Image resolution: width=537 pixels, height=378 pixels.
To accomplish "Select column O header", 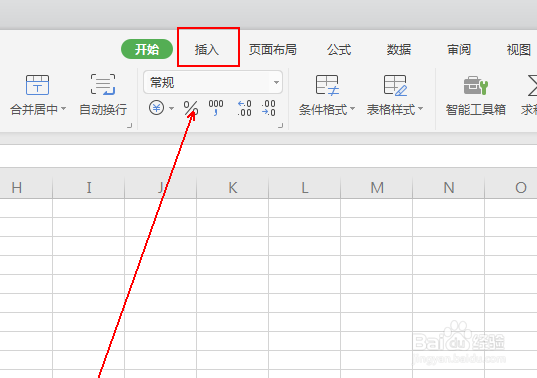I will (x=511, y=188).
